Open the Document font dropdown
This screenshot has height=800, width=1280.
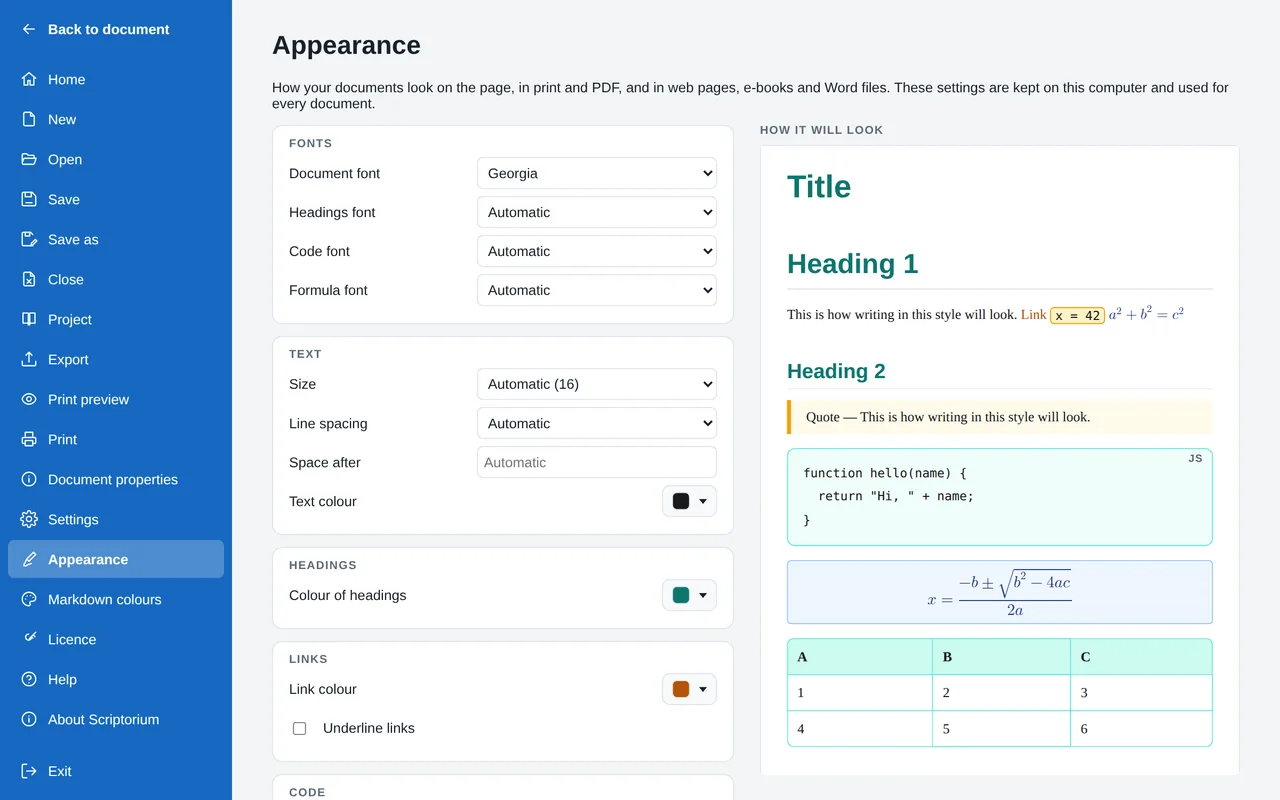click(x=597, y=173)
